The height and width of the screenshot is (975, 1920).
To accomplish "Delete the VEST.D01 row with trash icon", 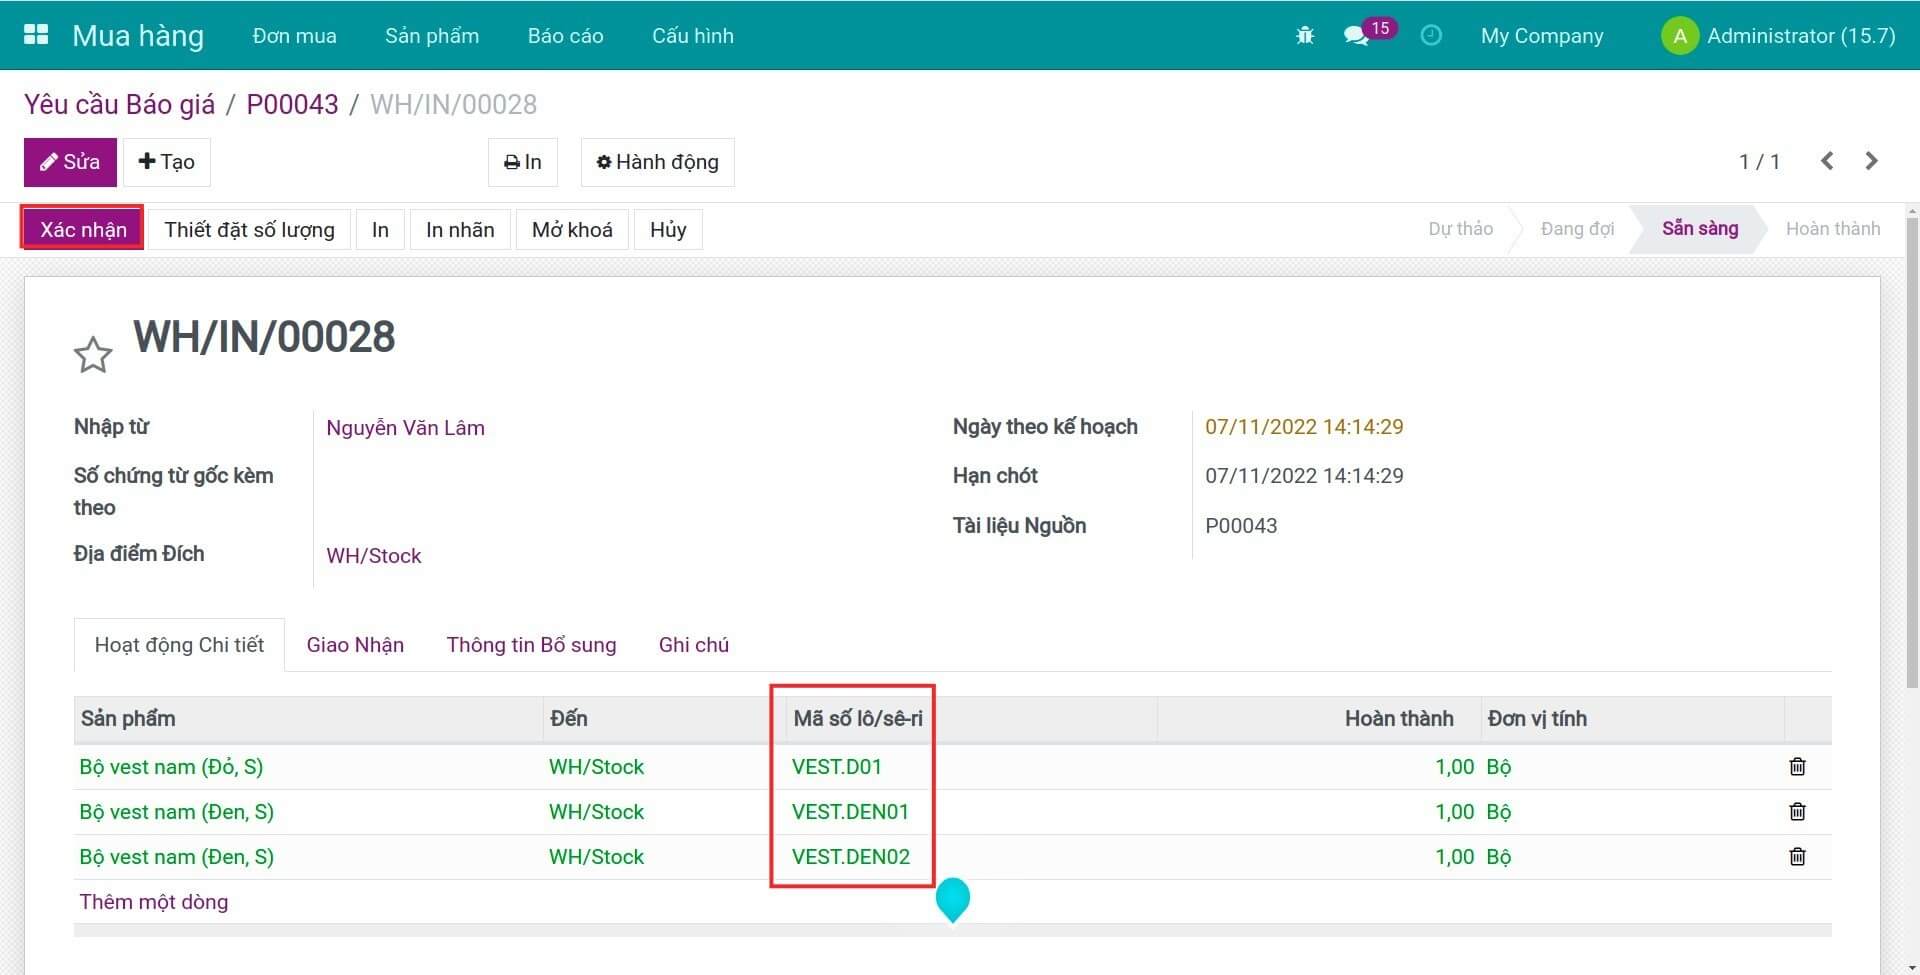I will pos(1797,767).
